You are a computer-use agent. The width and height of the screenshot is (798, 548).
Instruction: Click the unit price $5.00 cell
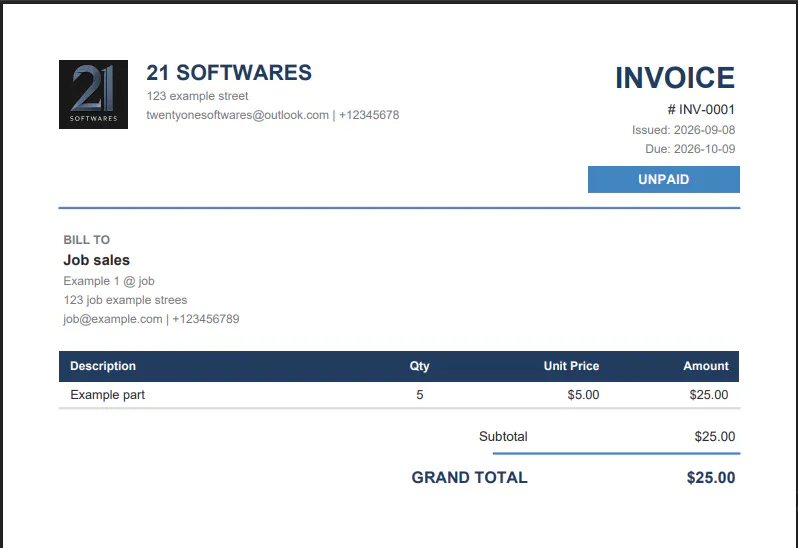pyautogui.click(x=583, y=395)
